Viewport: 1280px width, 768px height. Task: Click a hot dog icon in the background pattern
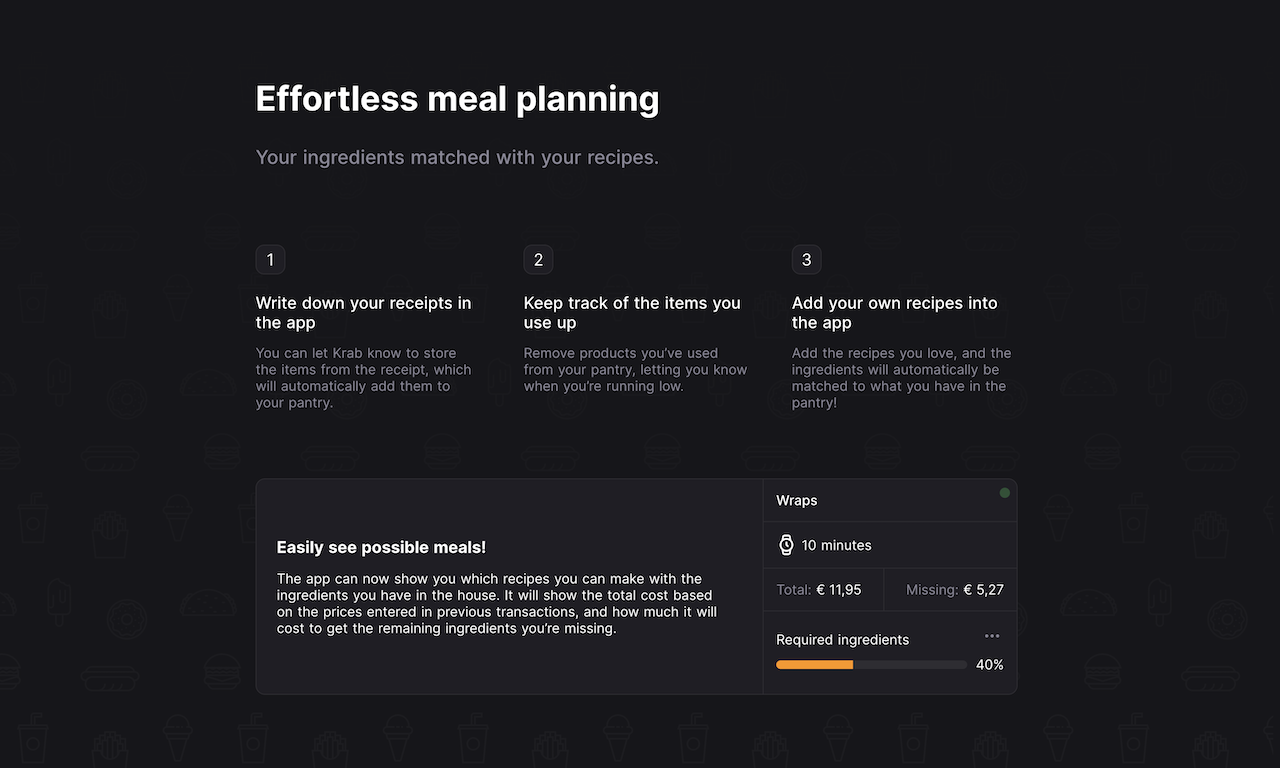(110, 458)
